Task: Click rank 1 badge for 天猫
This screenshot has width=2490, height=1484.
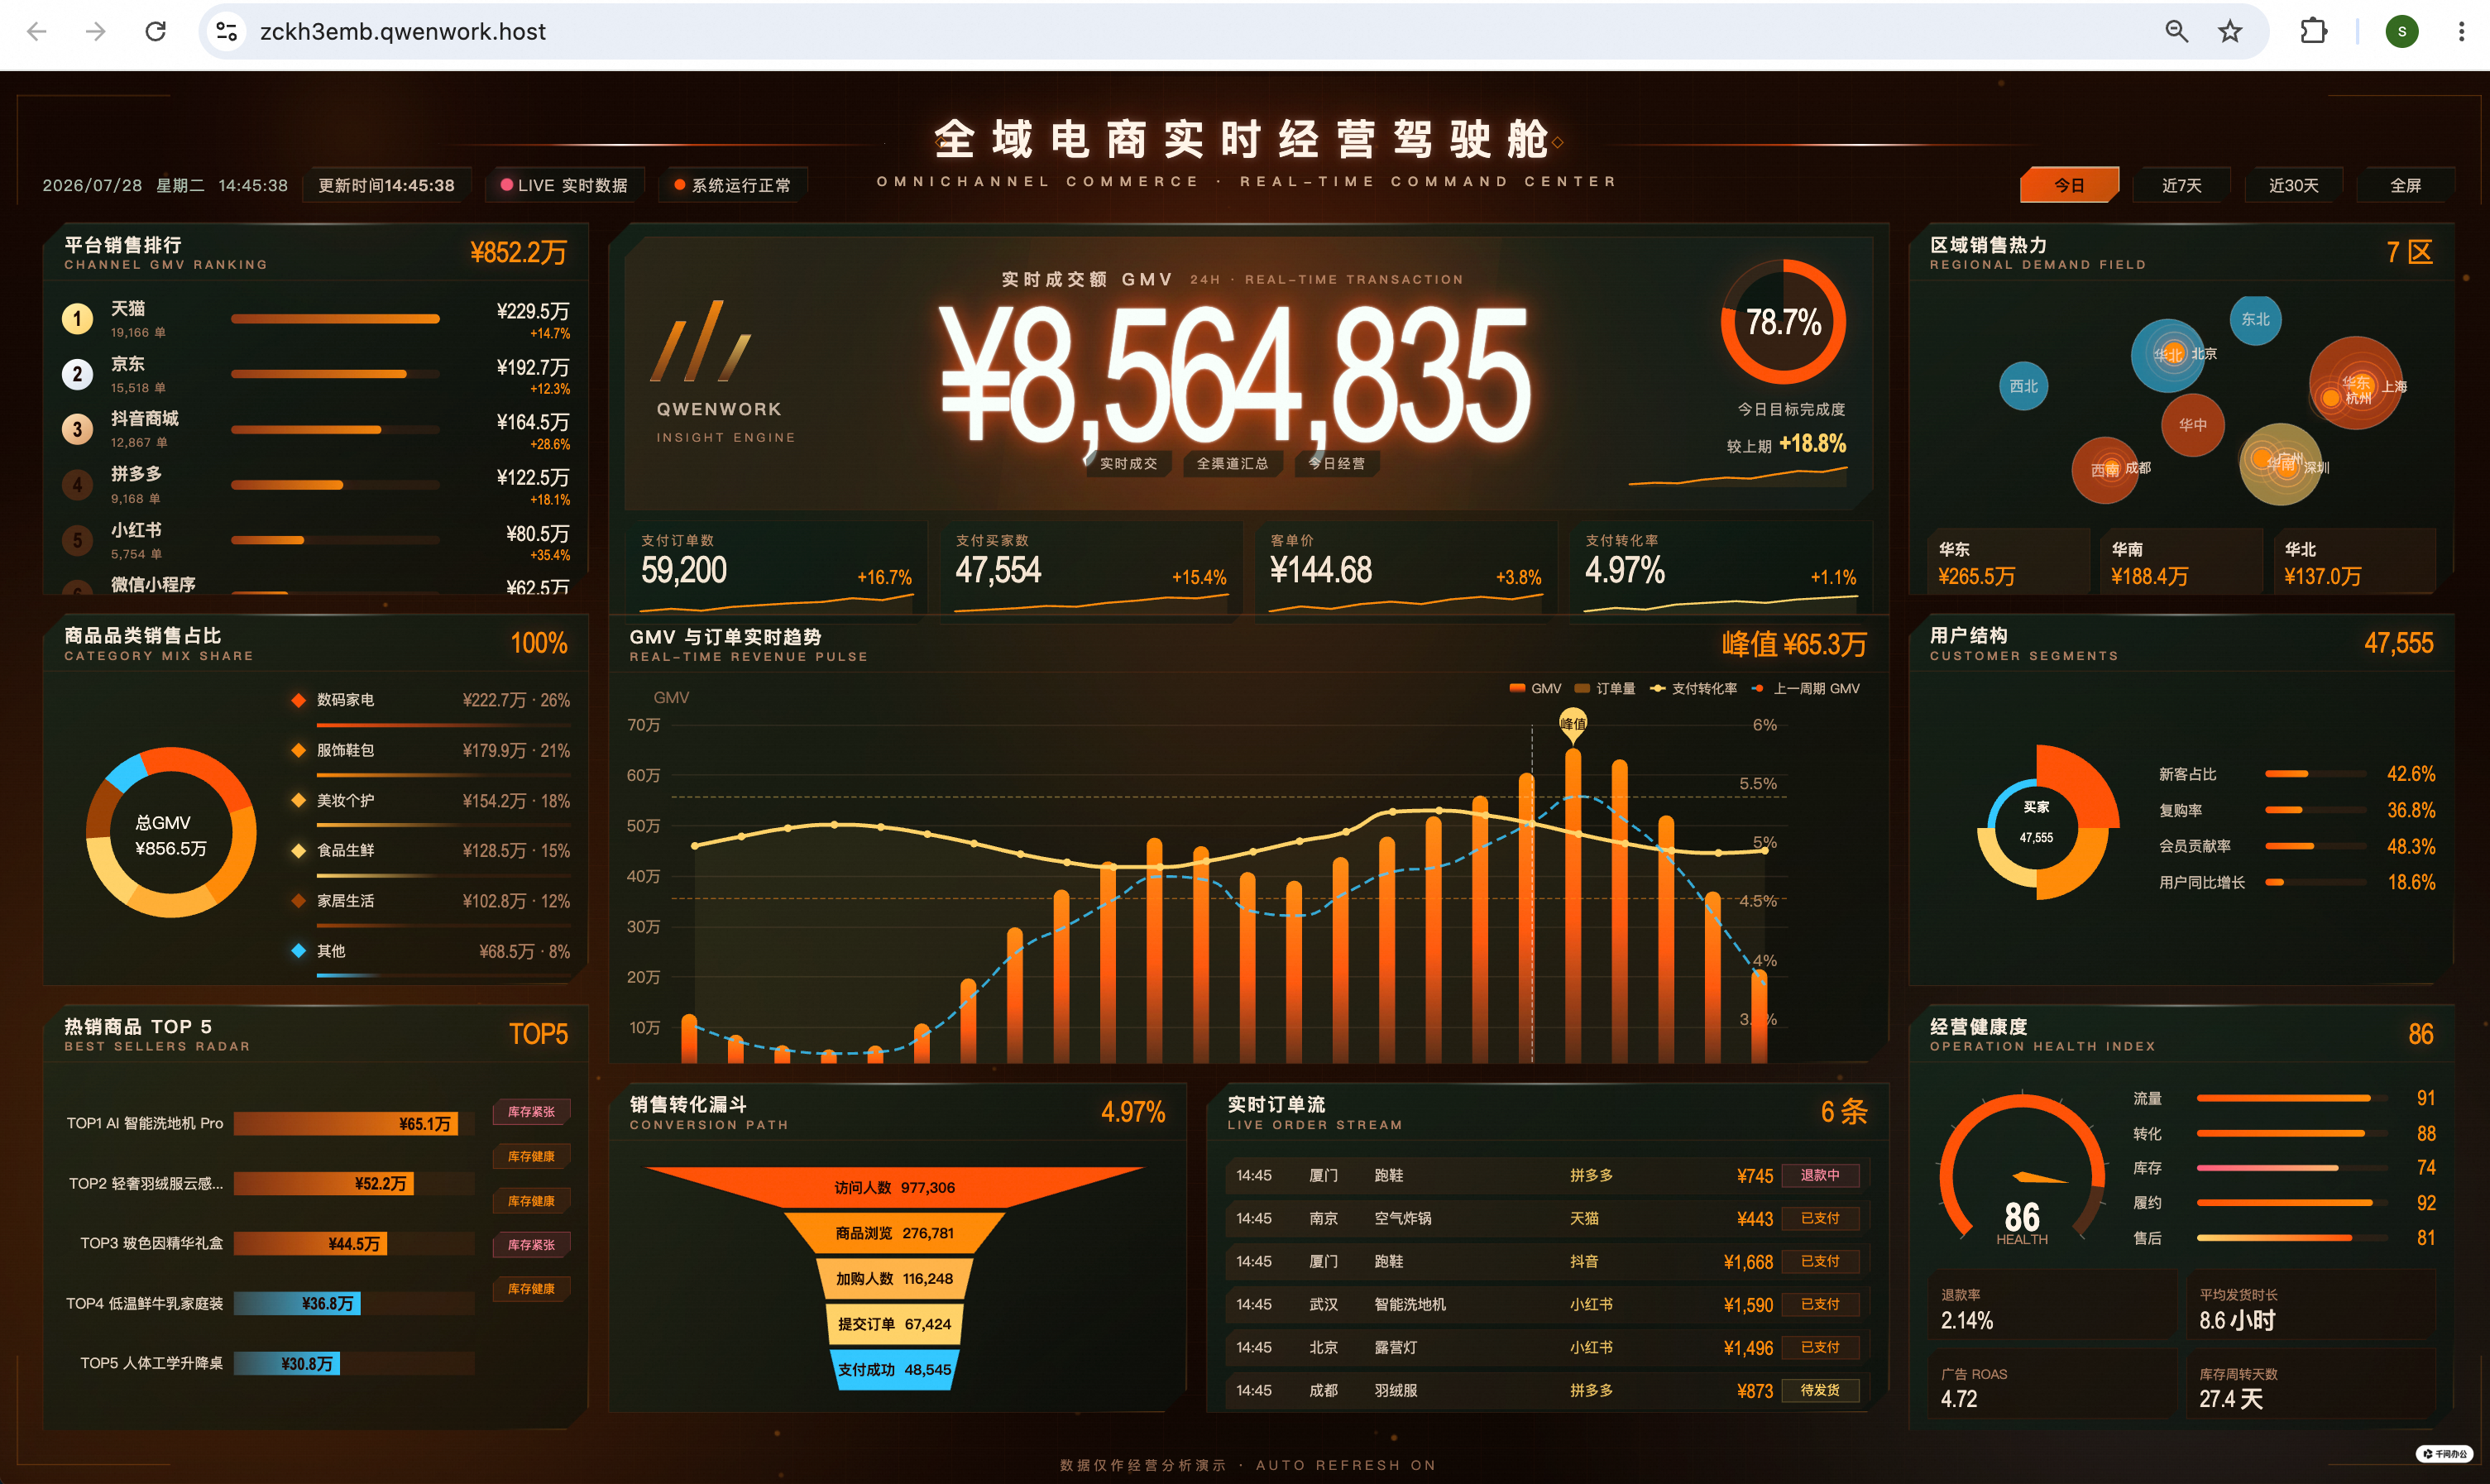Action: coord(77,319)
